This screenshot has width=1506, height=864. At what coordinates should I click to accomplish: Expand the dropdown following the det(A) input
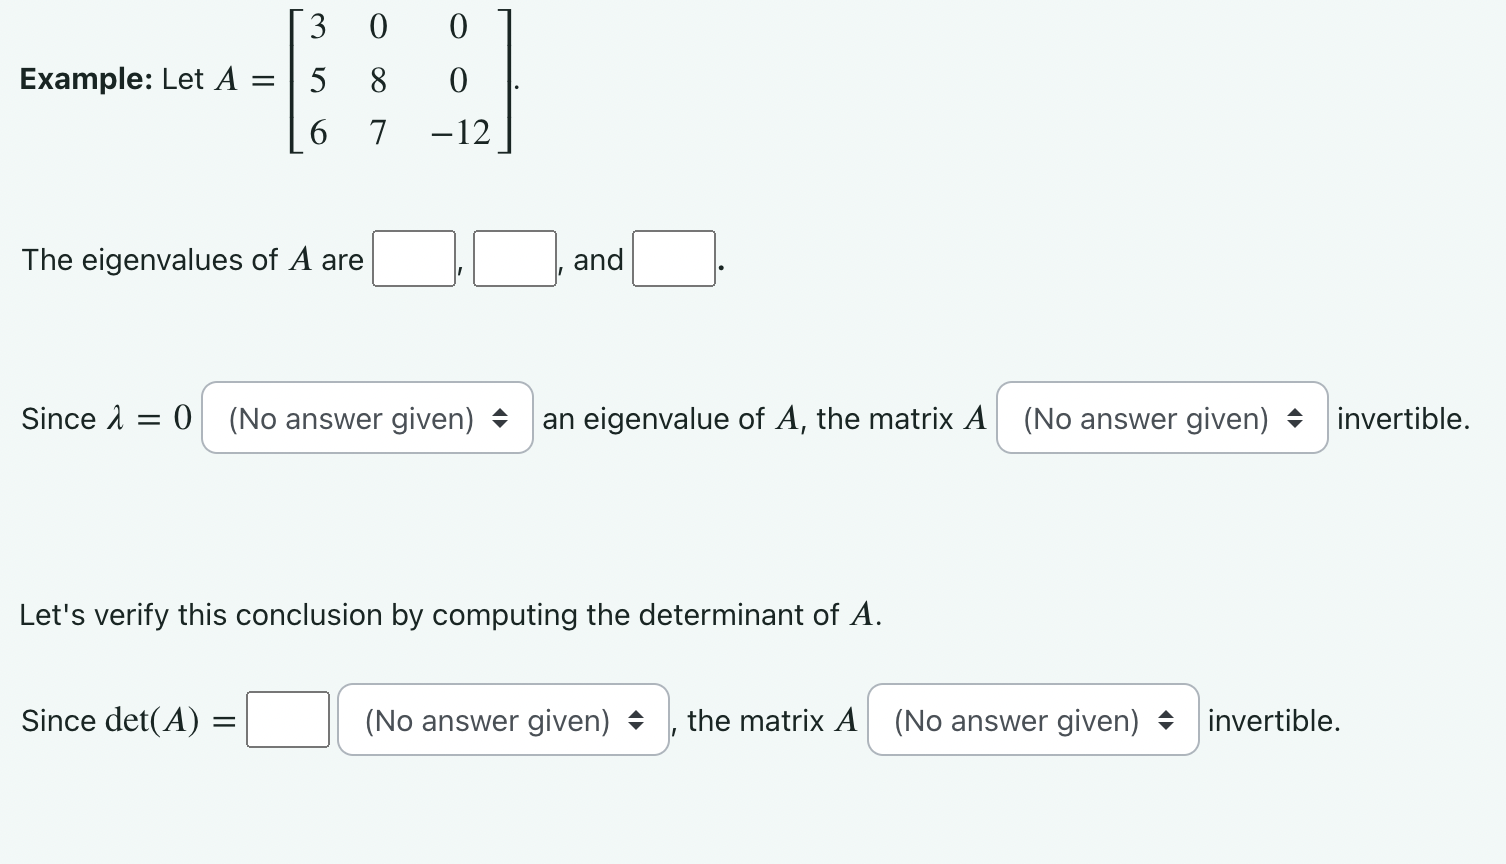pos(503,720)
